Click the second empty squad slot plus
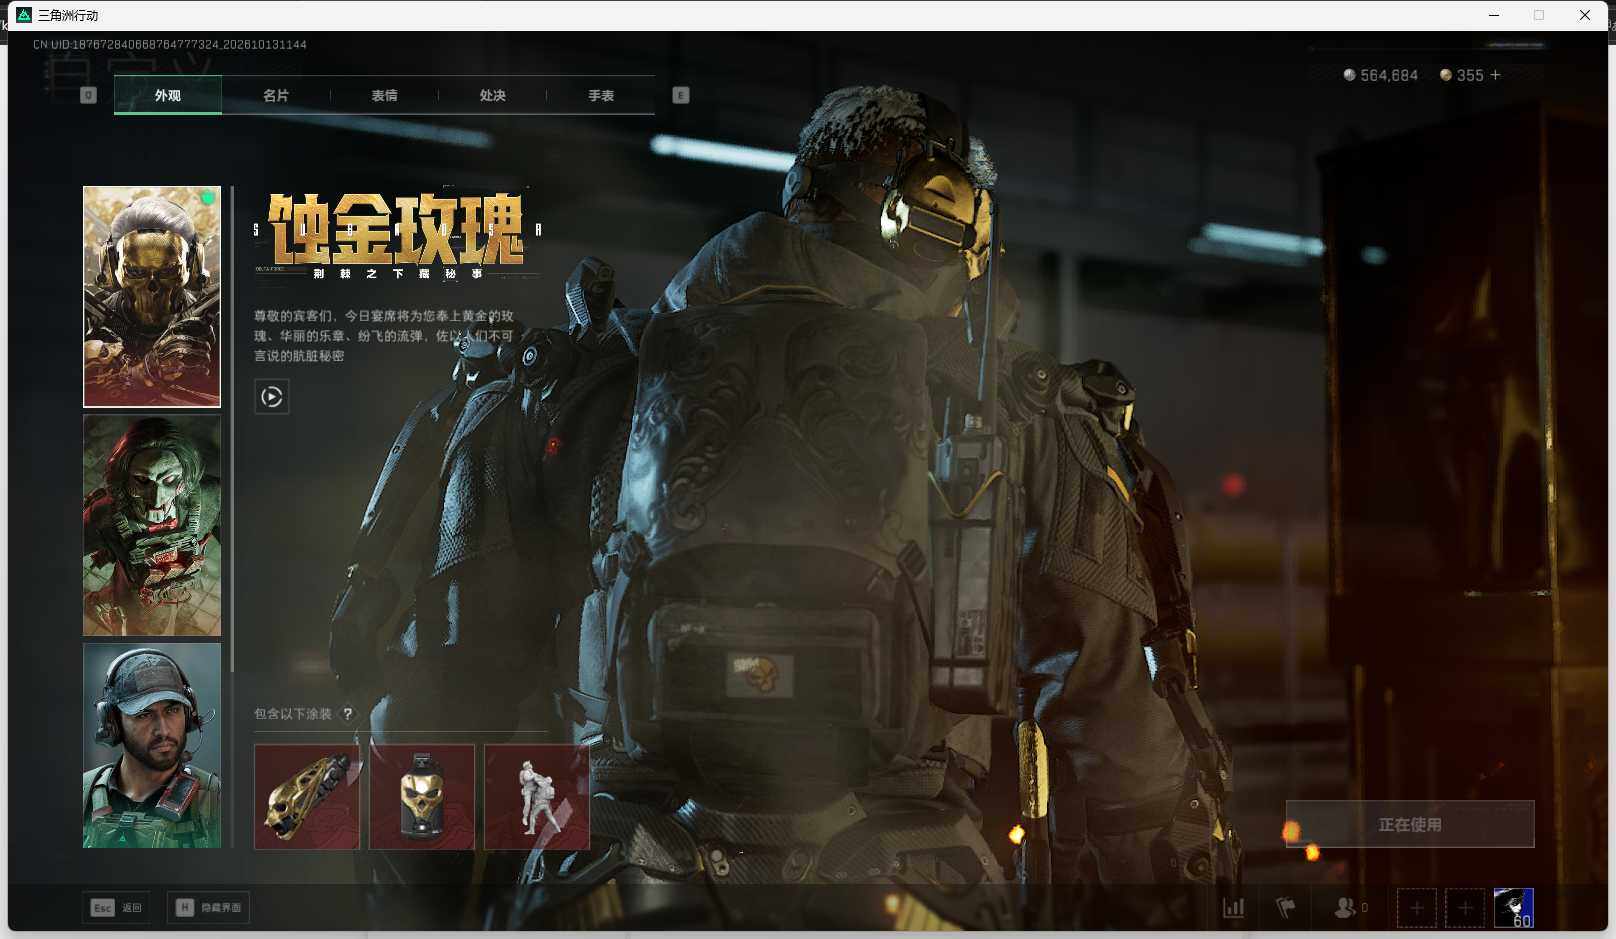Viewport: 1616px width, 939px height. (1465, 908)
